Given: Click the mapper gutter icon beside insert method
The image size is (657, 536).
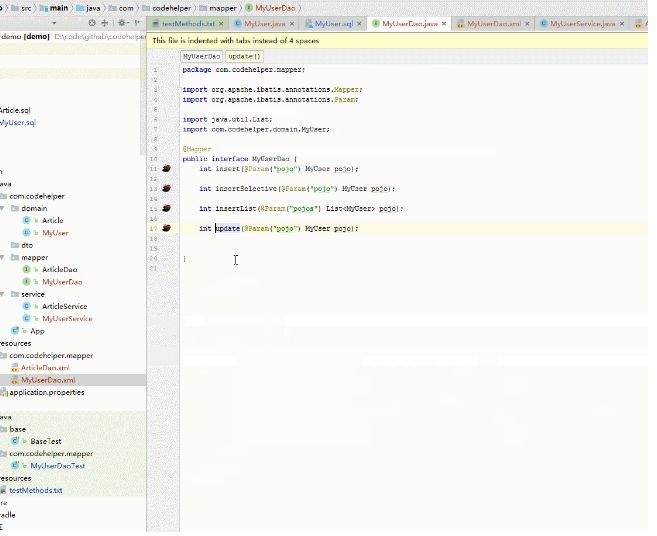Looking at the screenshot, I should point(166,169).
